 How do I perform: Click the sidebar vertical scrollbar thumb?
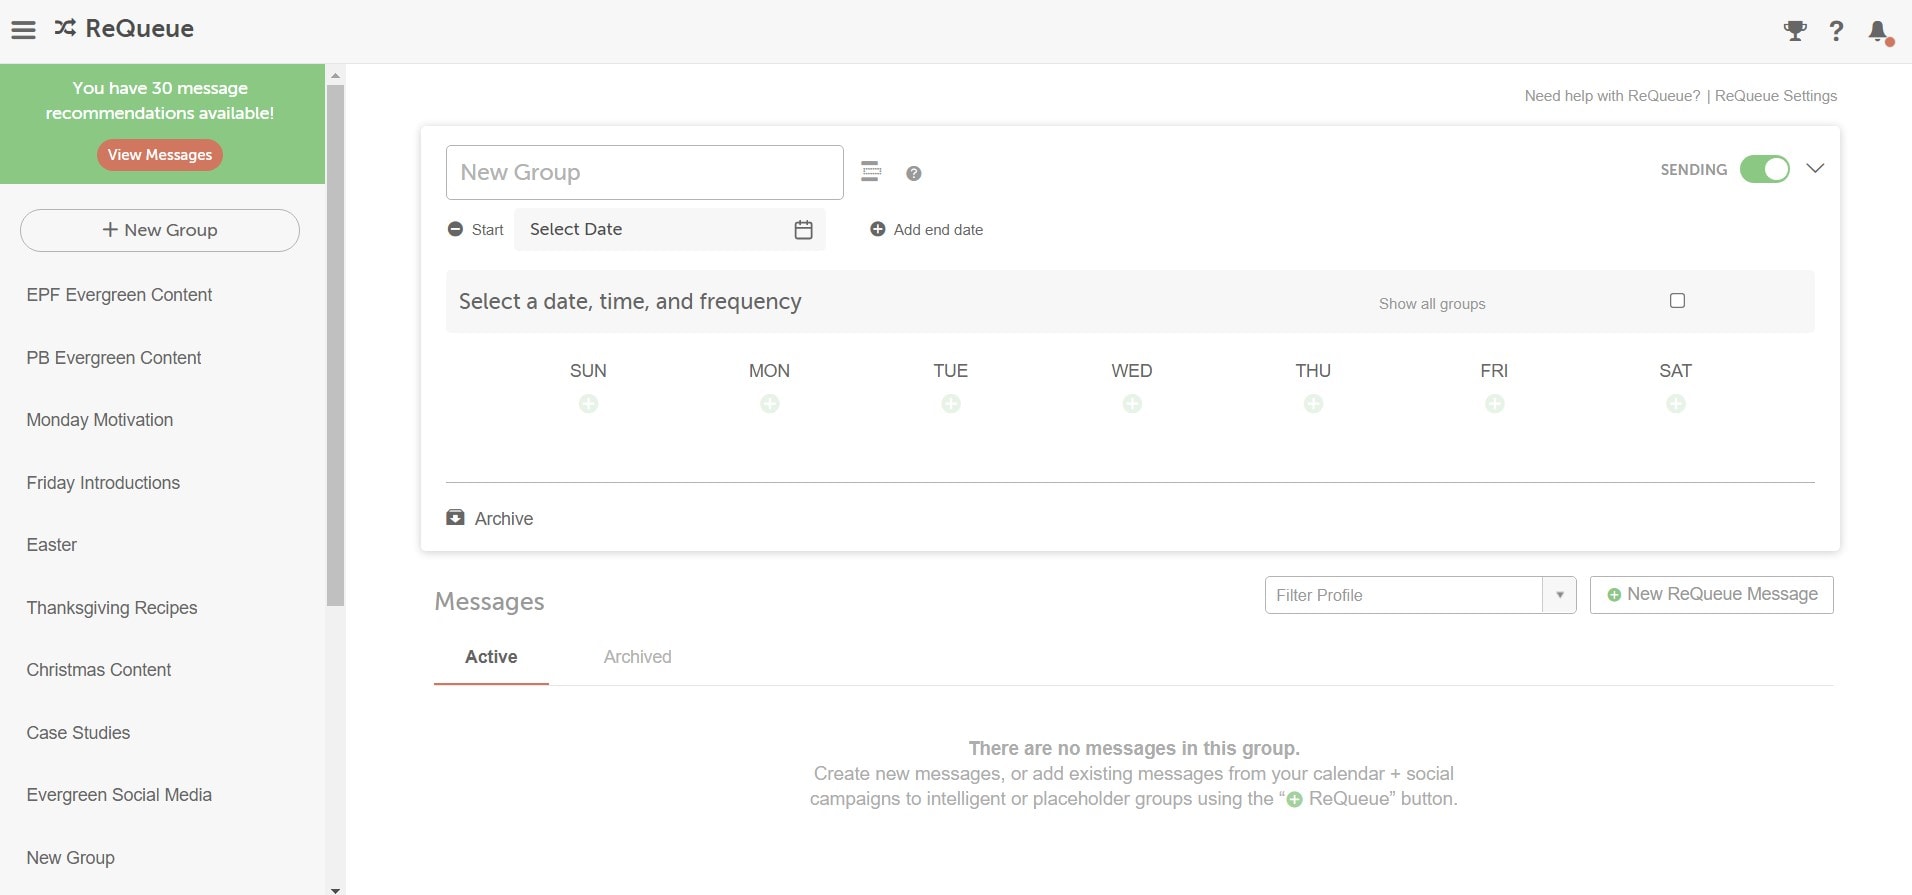pyautogui.click(x=335, y=345)
